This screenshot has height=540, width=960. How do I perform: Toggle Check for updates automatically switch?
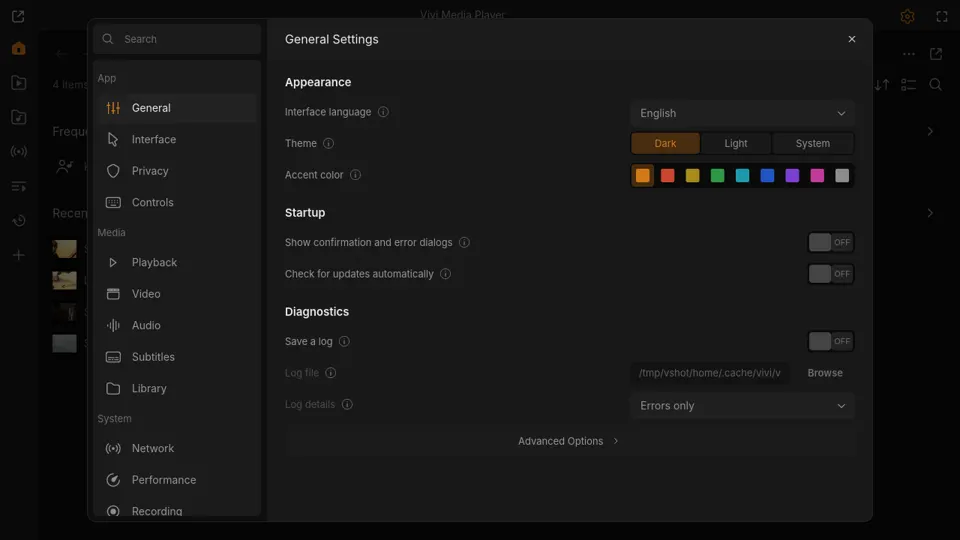click(x=830, y=274)
